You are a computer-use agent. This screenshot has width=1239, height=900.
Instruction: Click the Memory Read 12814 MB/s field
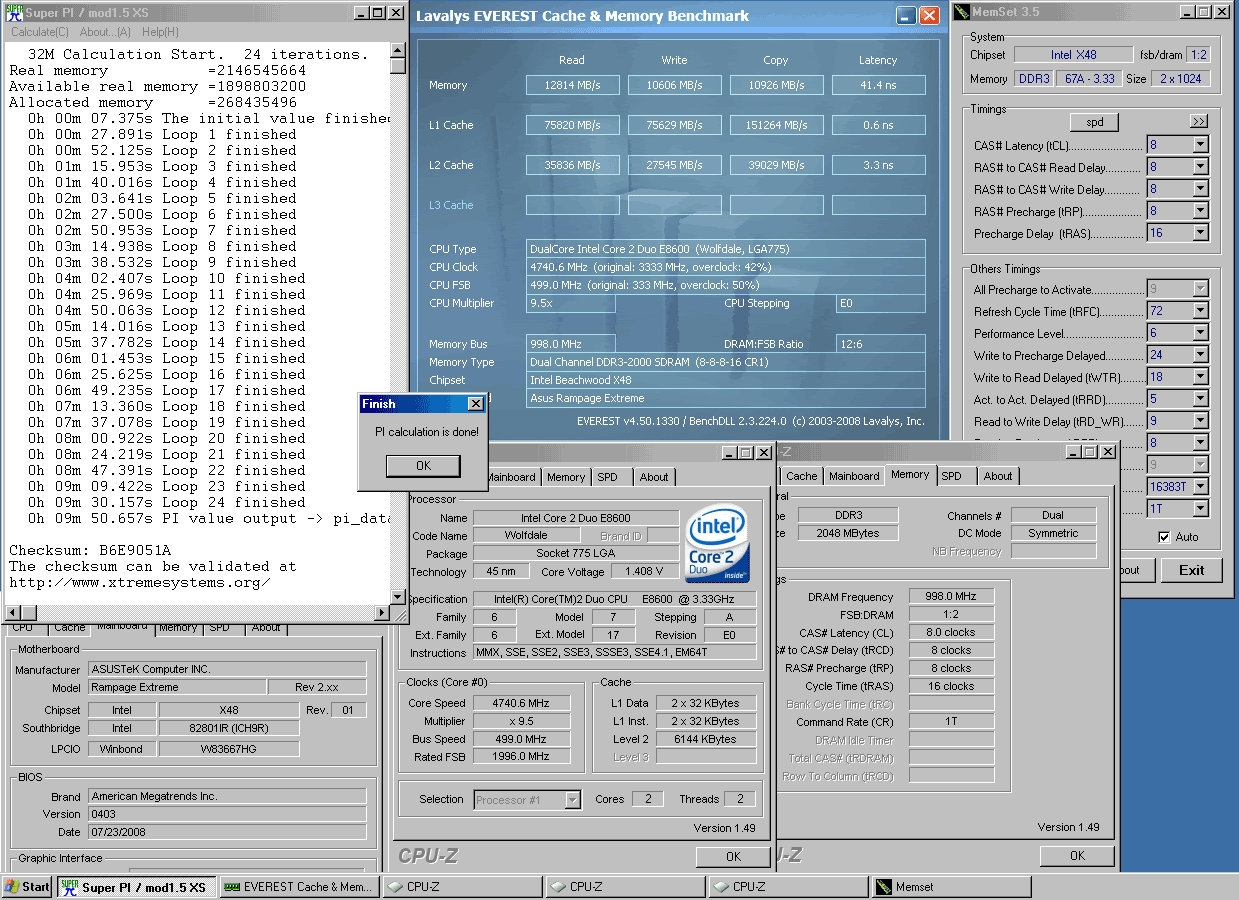click(573, 86)
